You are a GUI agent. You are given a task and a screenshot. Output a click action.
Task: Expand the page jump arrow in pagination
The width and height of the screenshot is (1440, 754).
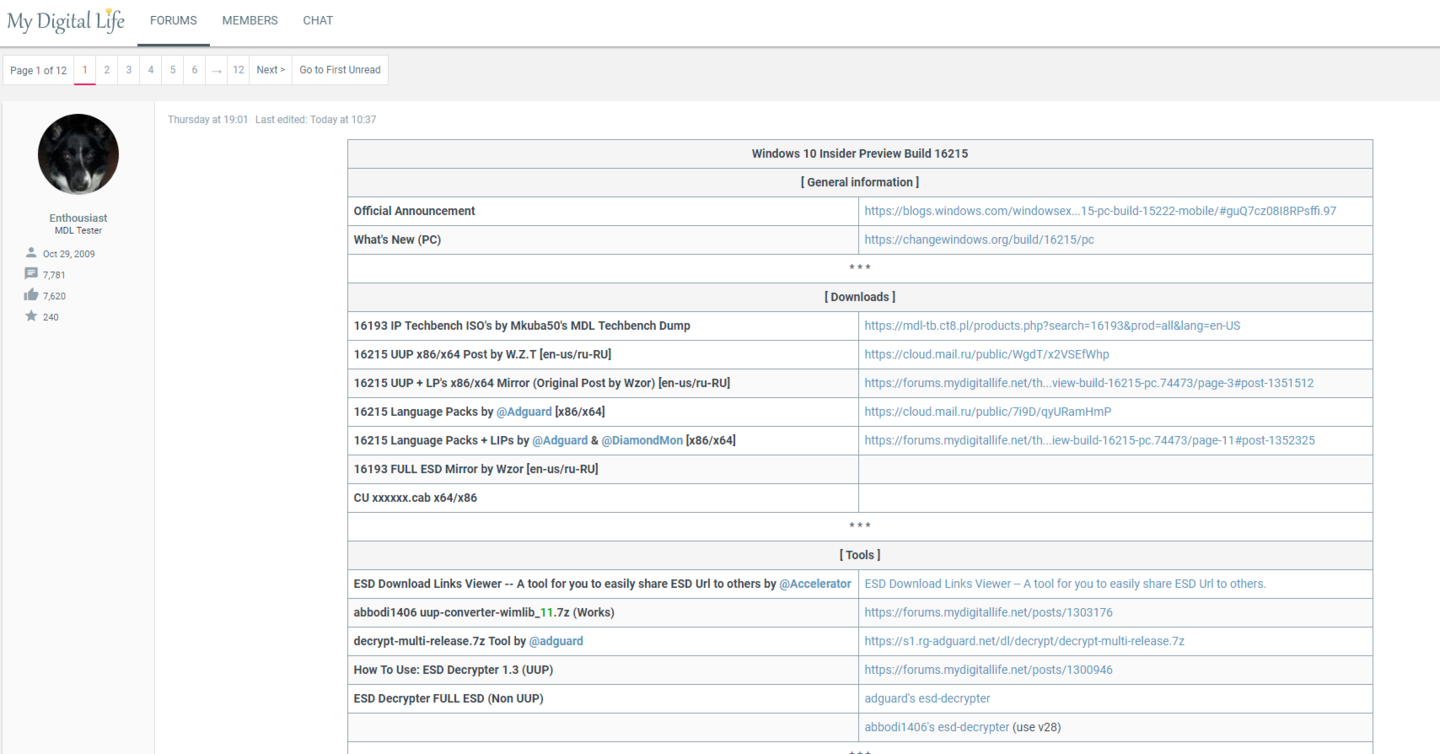(216, 70)
